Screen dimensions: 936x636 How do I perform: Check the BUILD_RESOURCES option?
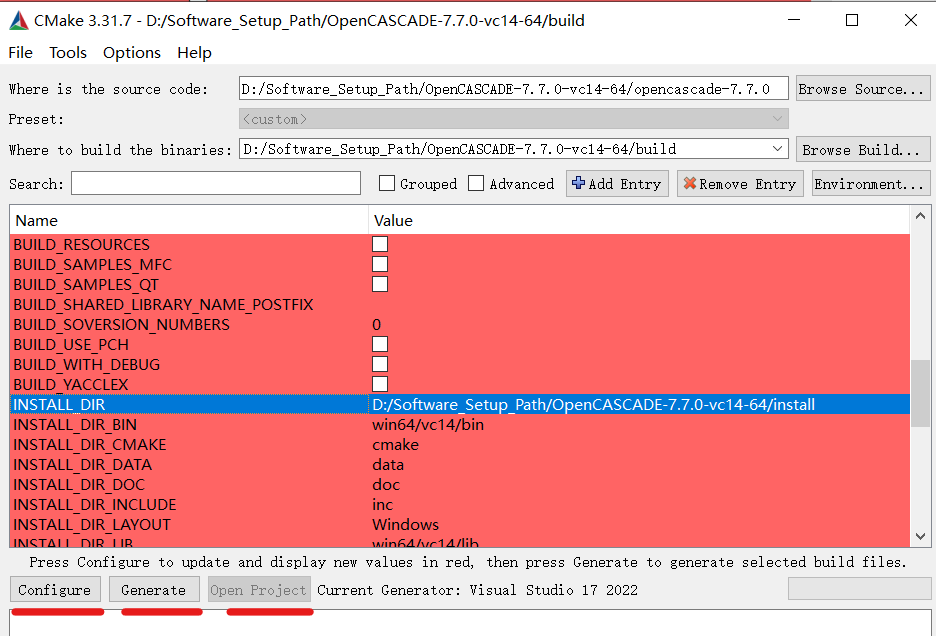(380, 244)
